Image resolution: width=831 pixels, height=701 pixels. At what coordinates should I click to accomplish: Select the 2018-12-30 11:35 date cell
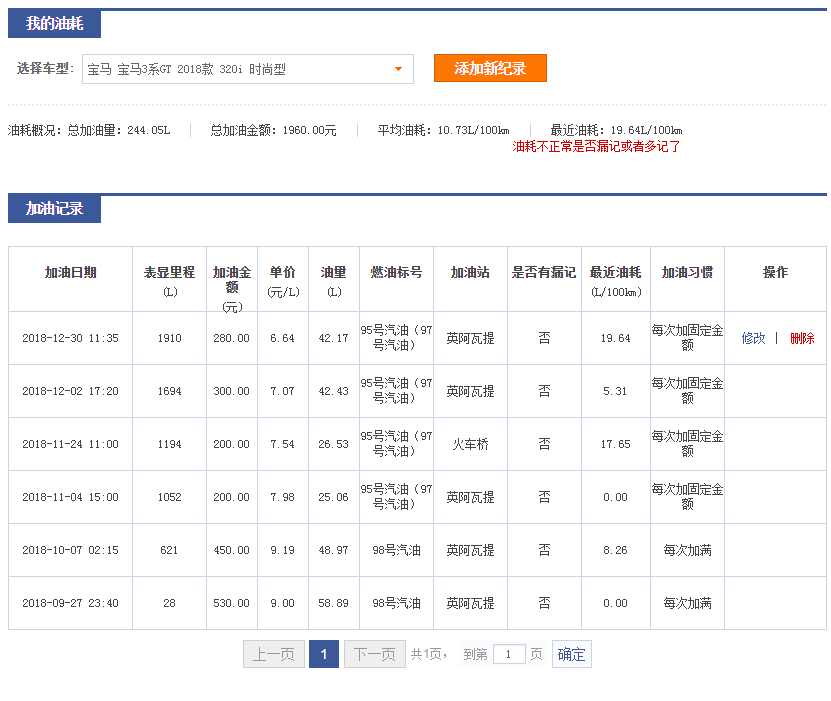tap(70, 338)
